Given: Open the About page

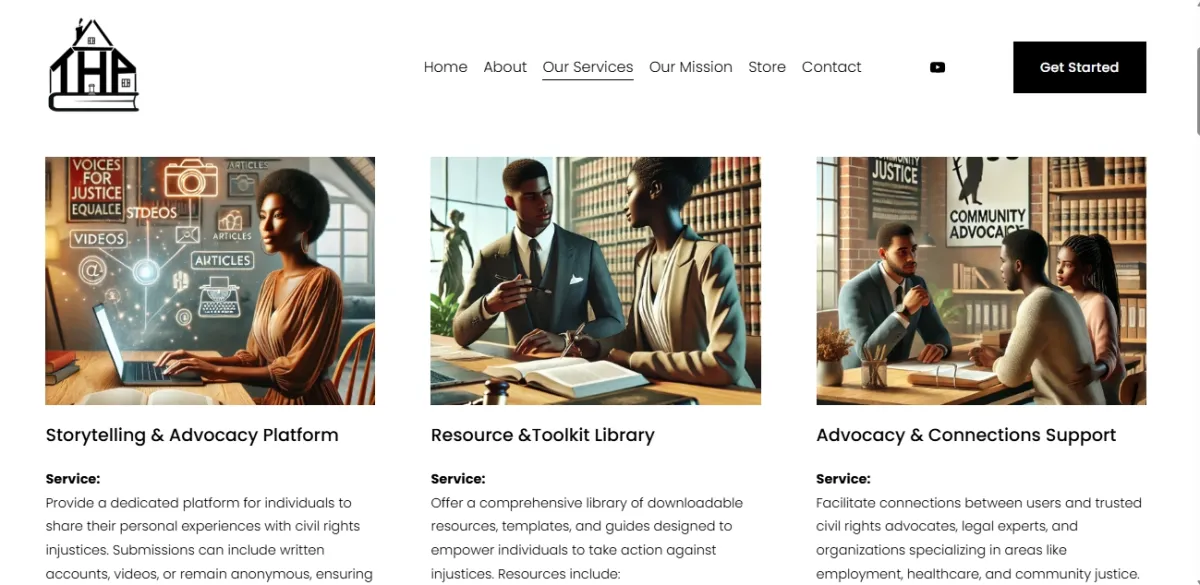Looking at the screenshot, I should (505, 67).
